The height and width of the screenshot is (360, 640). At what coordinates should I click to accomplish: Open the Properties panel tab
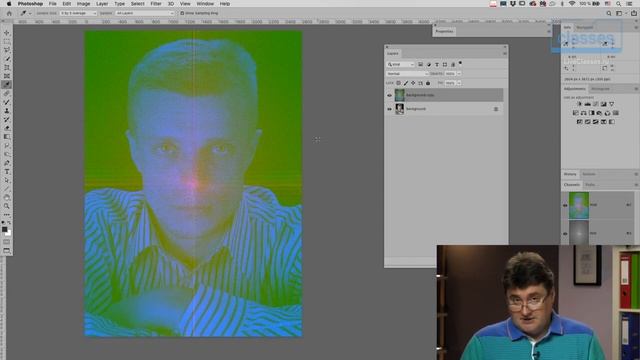444,31
